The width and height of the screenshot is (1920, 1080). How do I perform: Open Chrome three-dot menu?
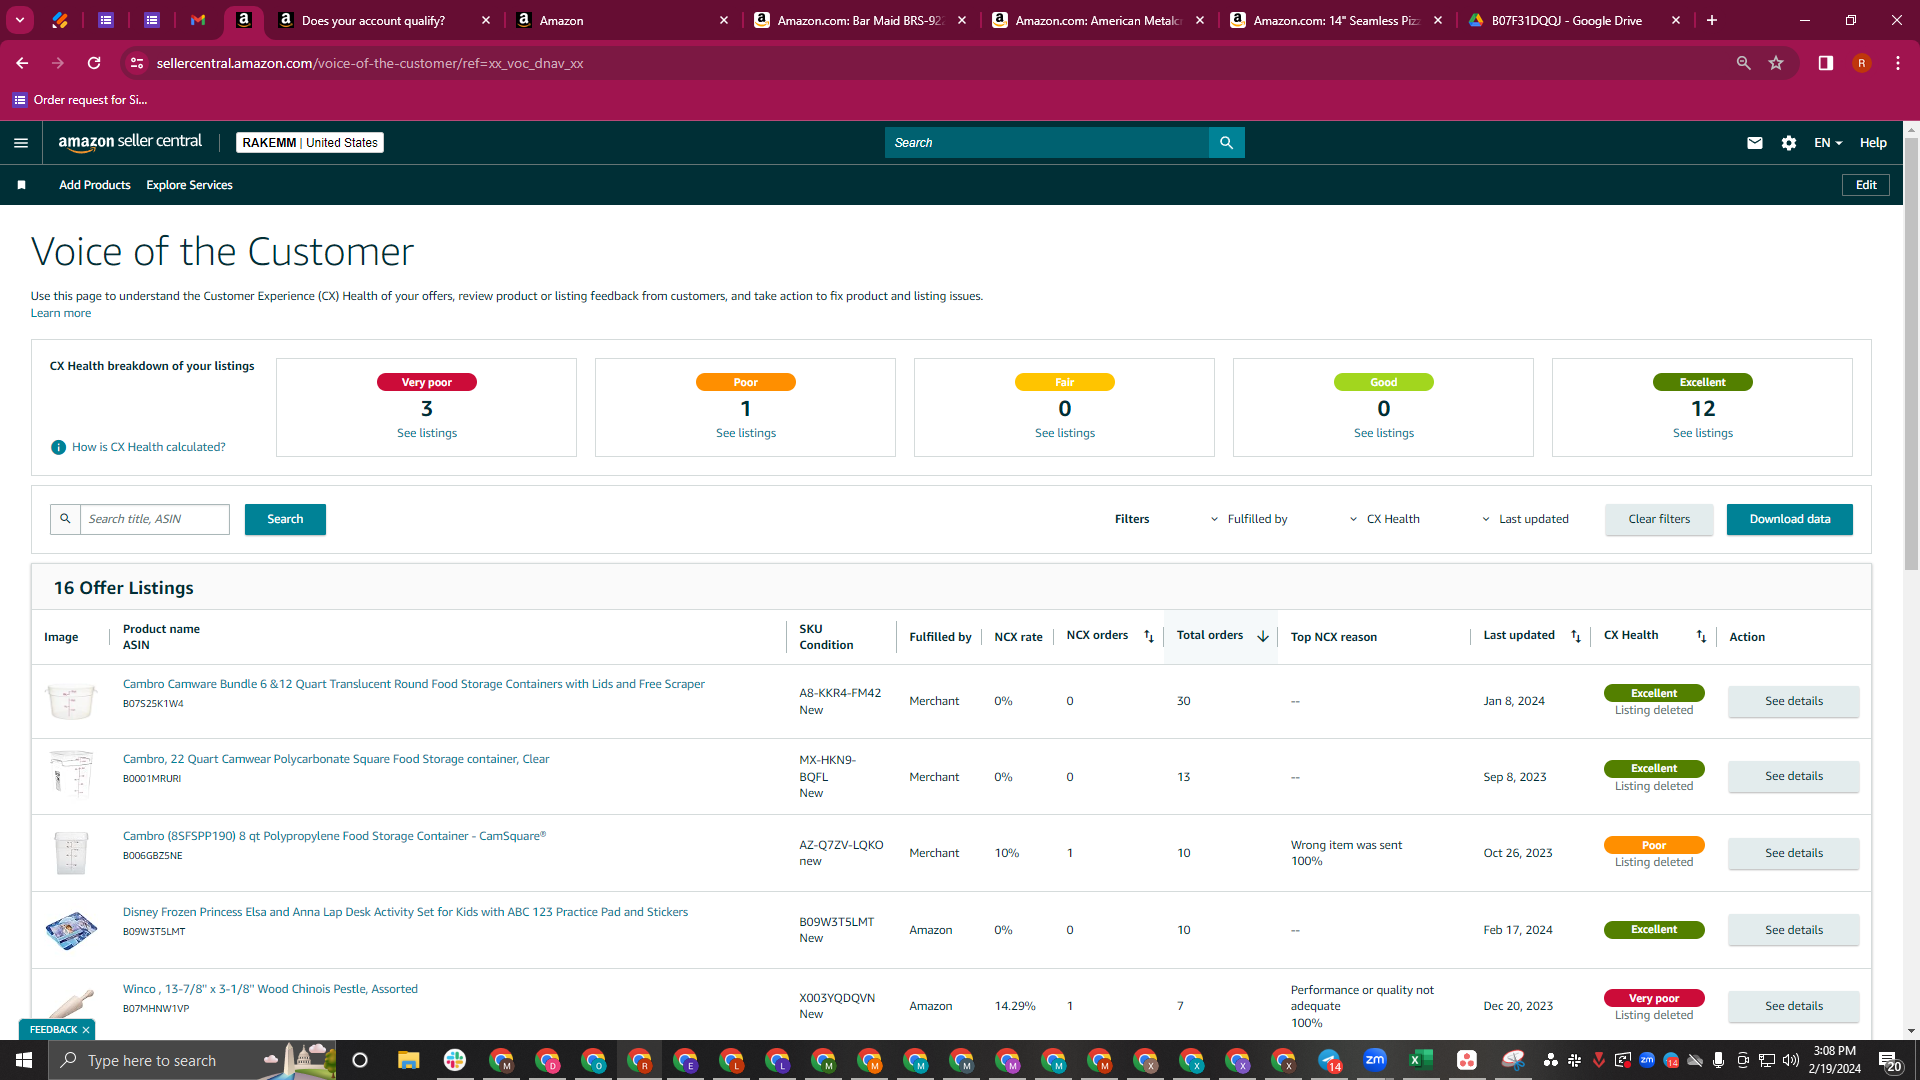pos(1897,63)
